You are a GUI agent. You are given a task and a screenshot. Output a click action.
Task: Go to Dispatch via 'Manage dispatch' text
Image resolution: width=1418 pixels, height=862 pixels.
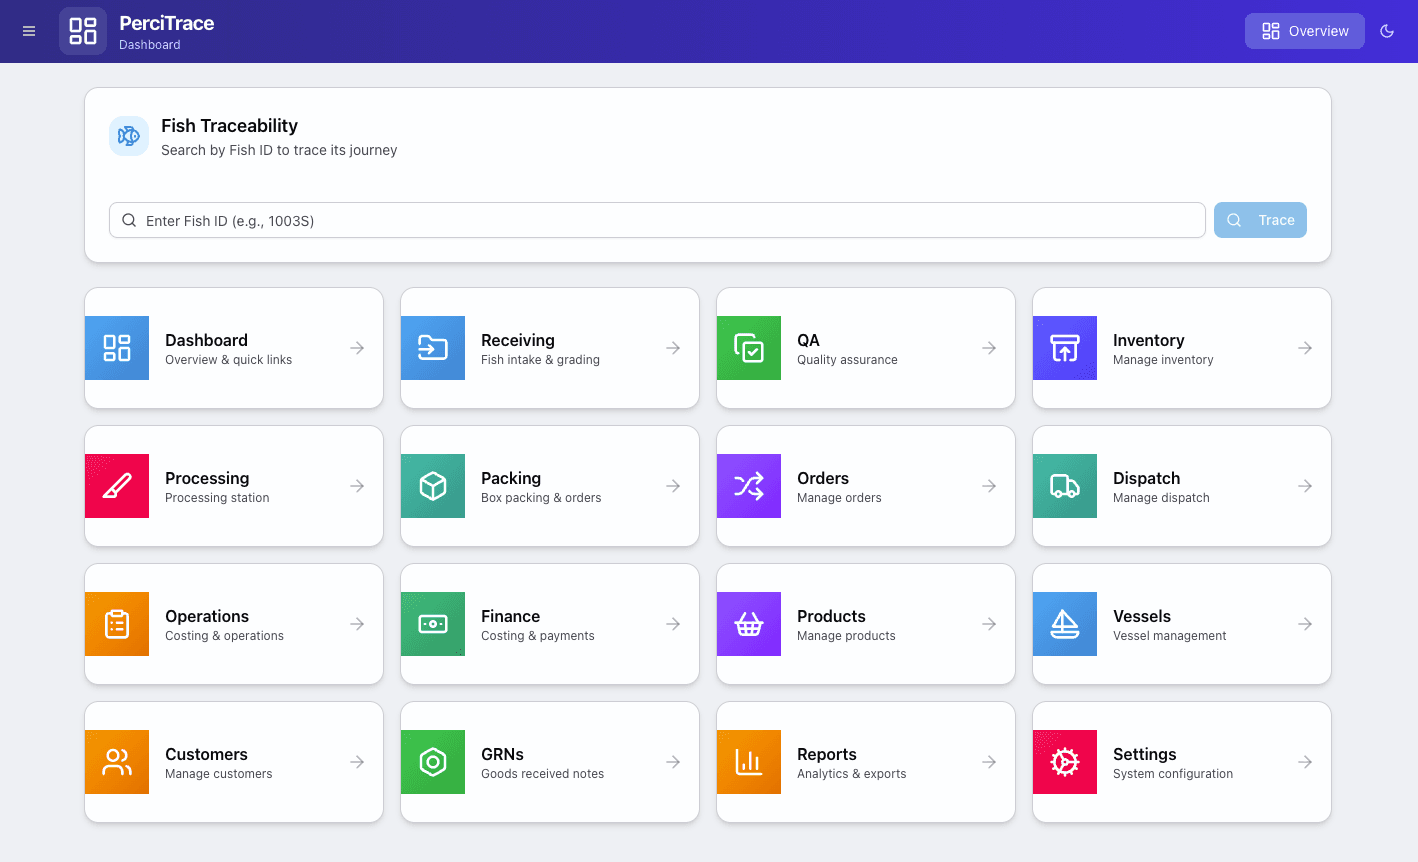pyautogui.click(x=1161, y=498)
